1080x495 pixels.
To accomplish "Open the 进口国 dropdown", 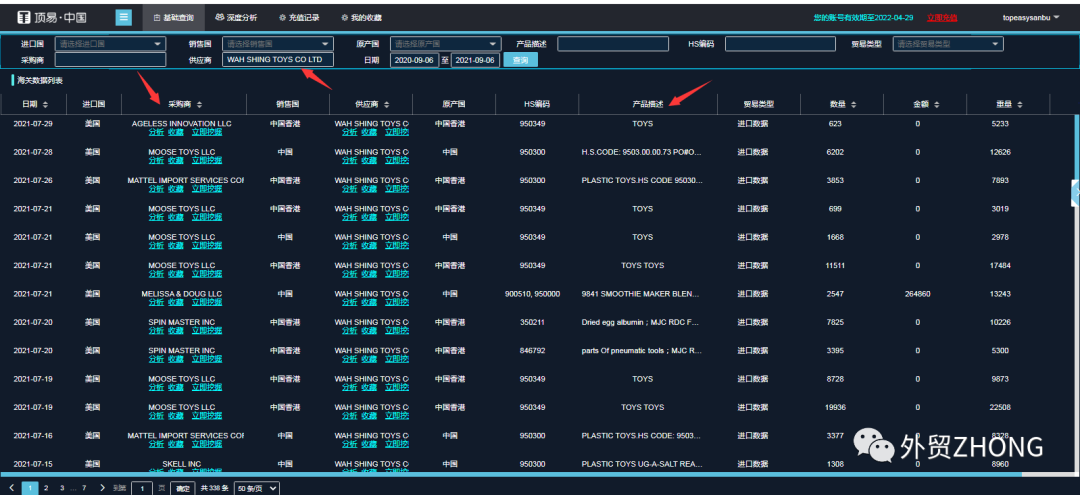I will 110,44.
